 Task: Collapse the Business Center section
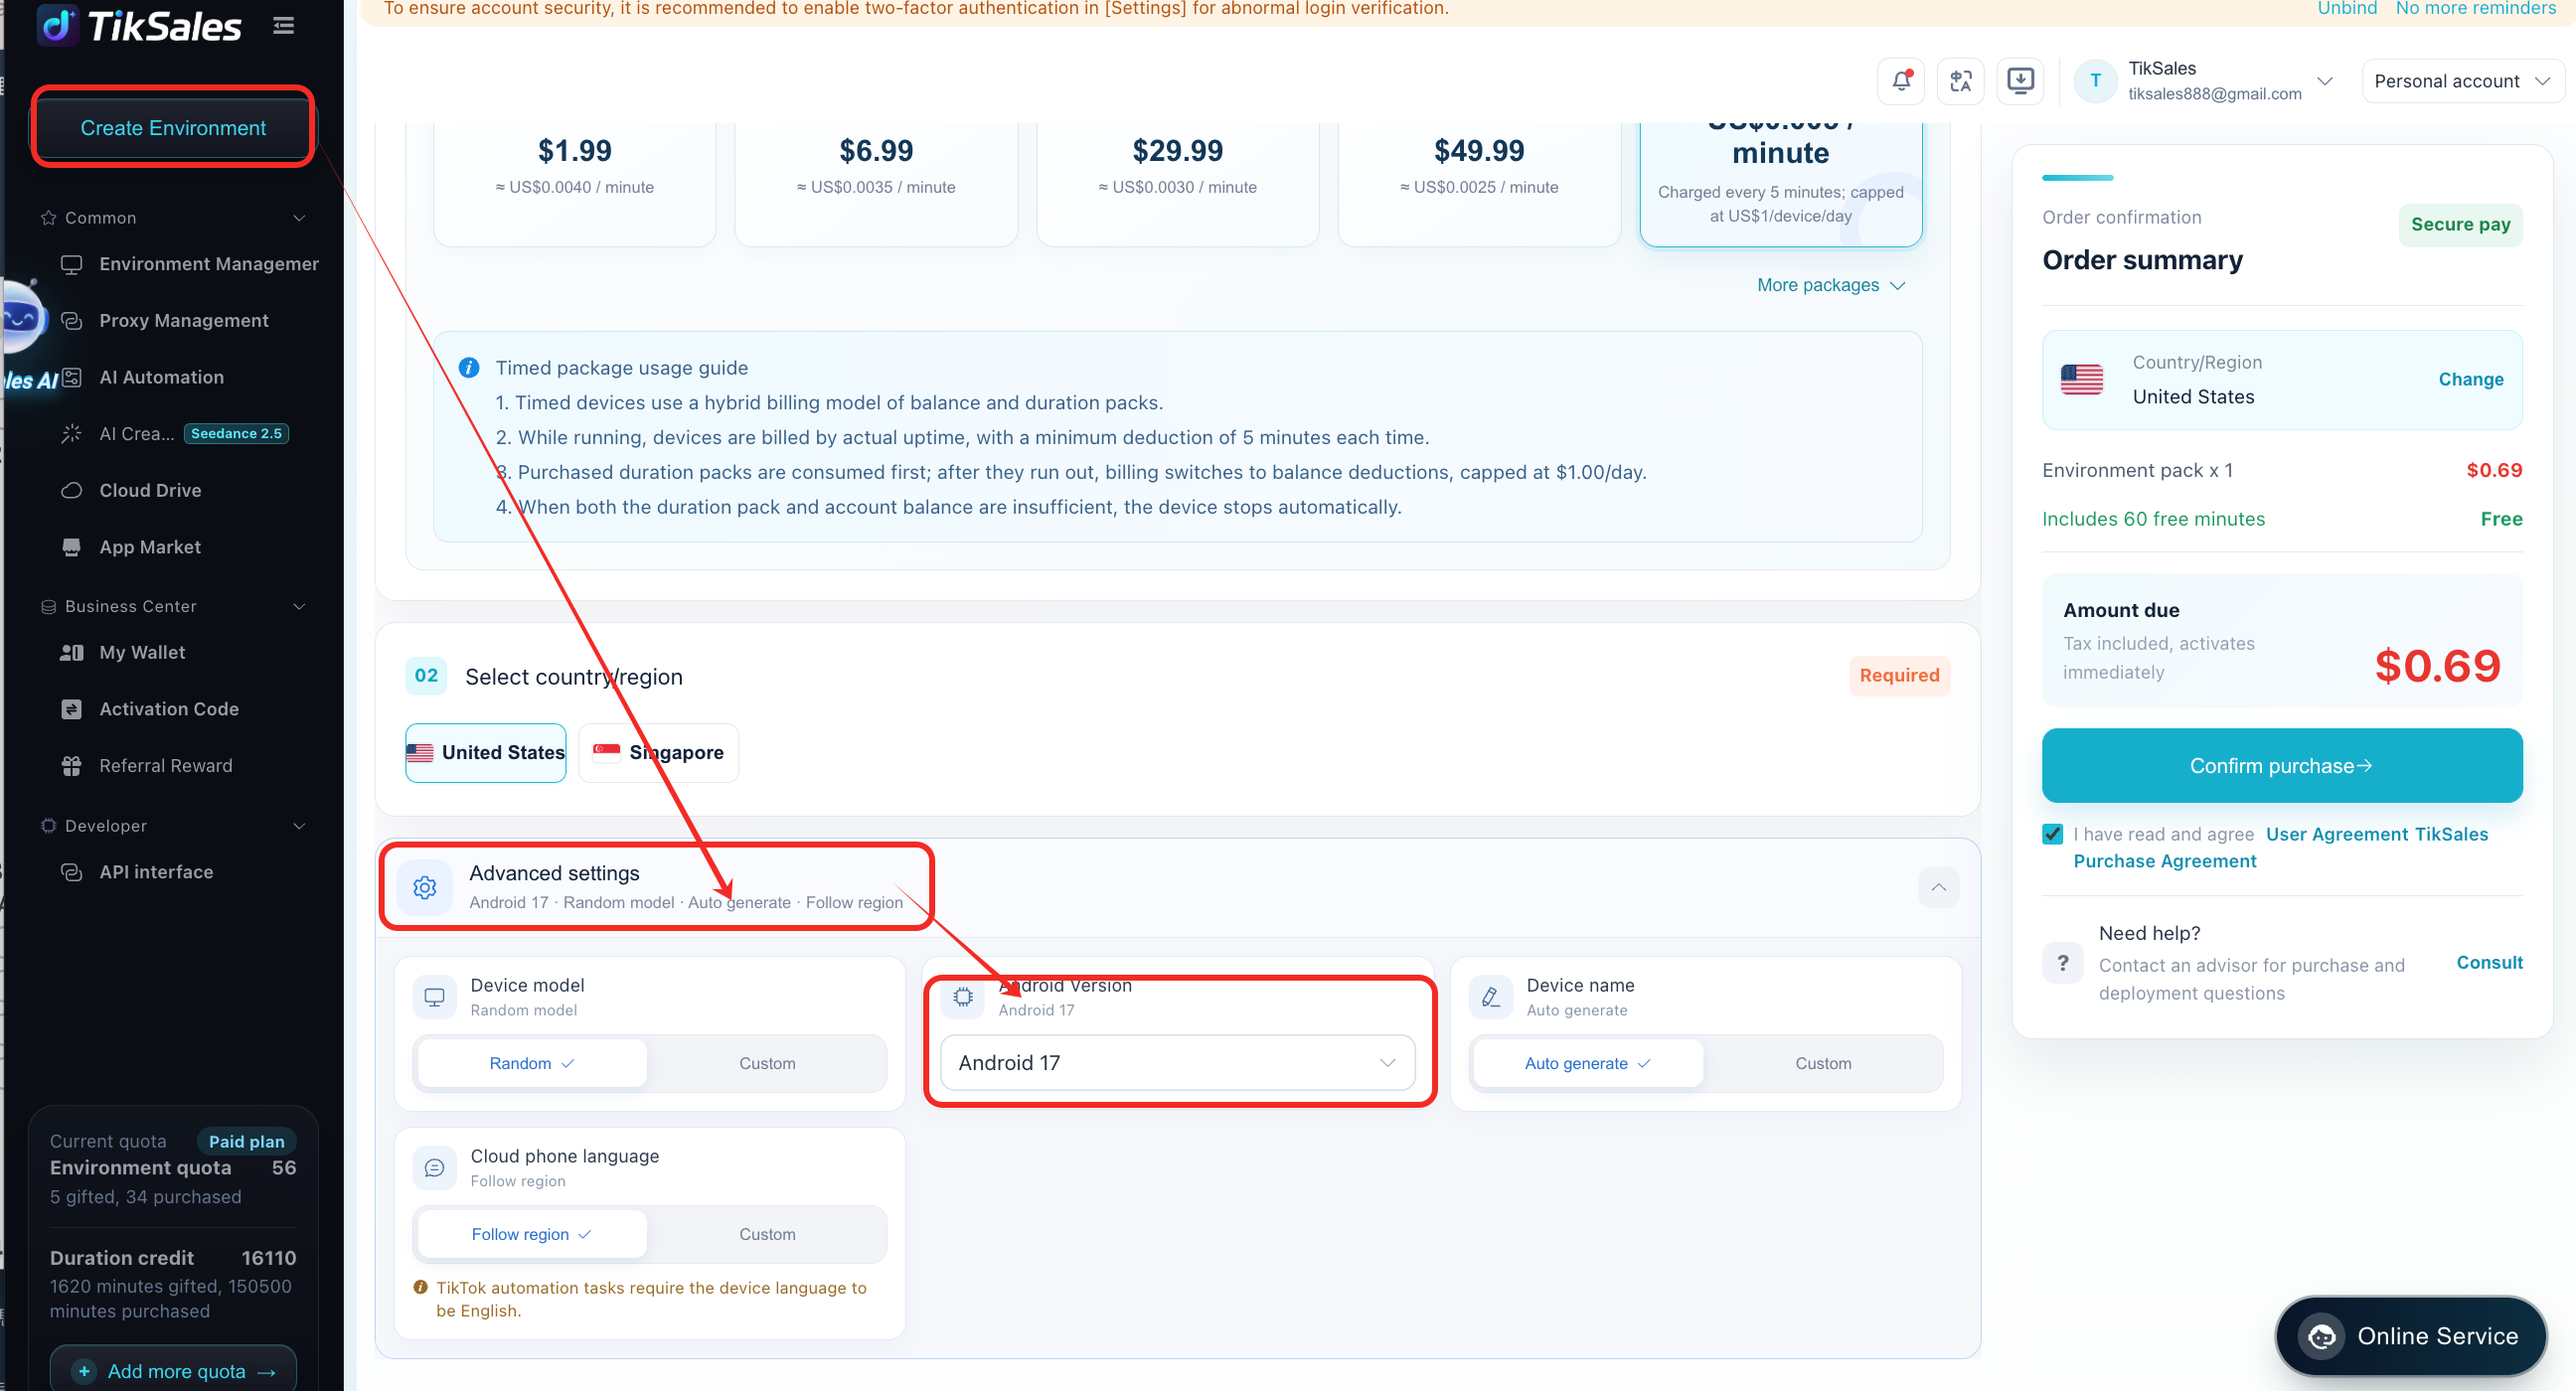pos(299,606)
